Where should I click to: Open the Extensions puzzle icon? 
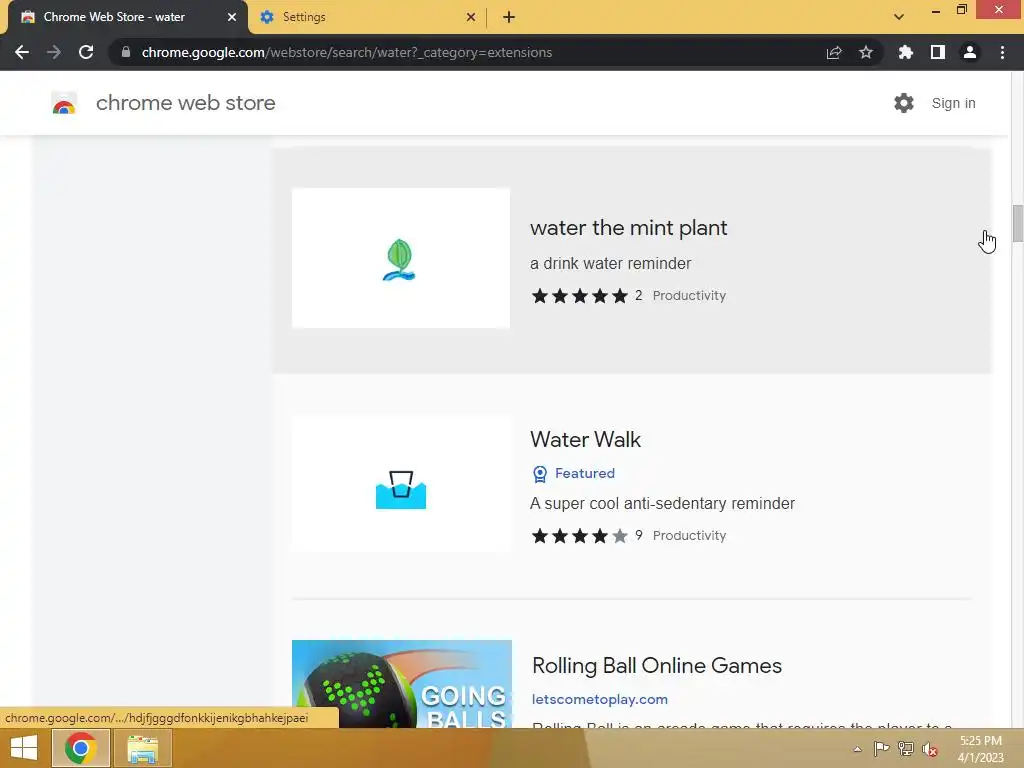coord(905,52)
